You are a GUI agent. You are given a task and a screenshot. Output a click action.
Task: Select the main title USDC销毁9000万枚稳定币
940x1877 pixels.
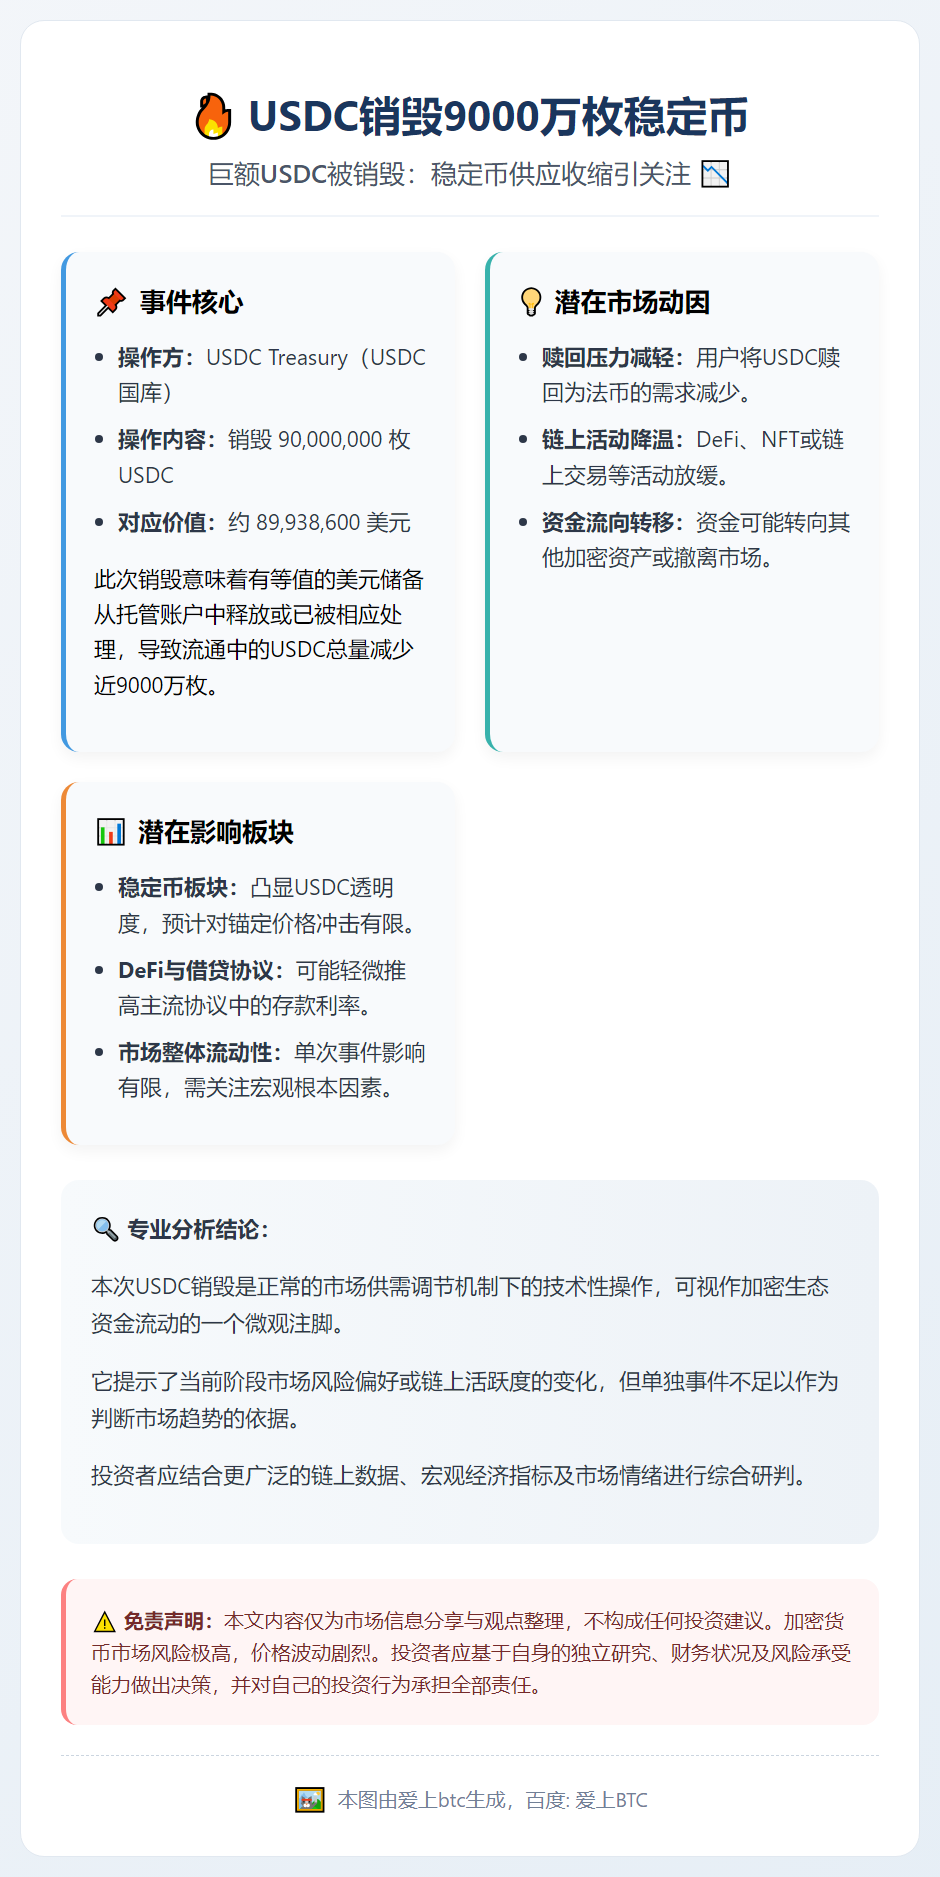click(498, 117)
